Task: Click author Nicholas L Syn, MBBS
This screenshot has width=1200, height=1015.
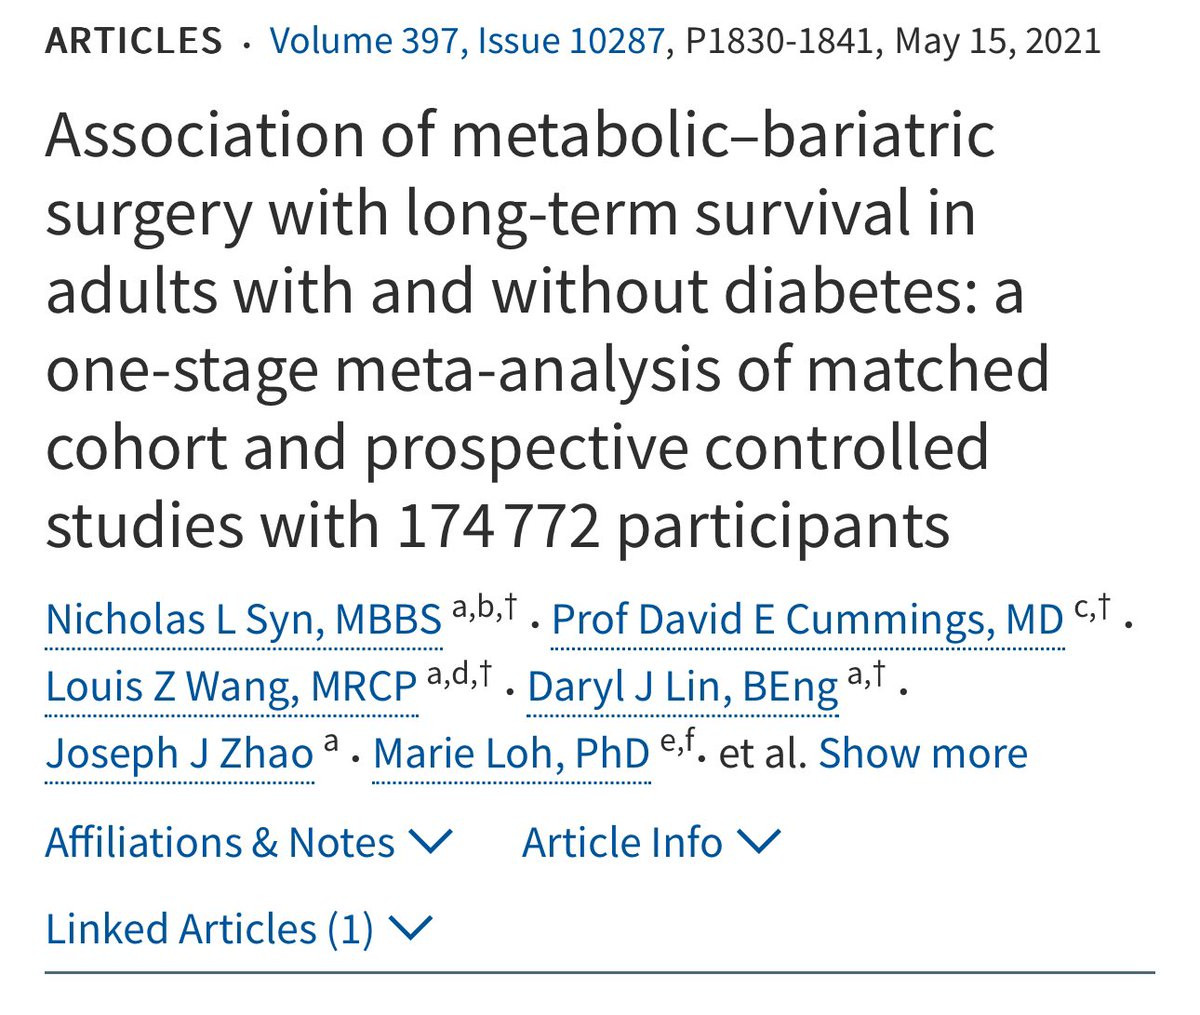Action: point(244,620)
